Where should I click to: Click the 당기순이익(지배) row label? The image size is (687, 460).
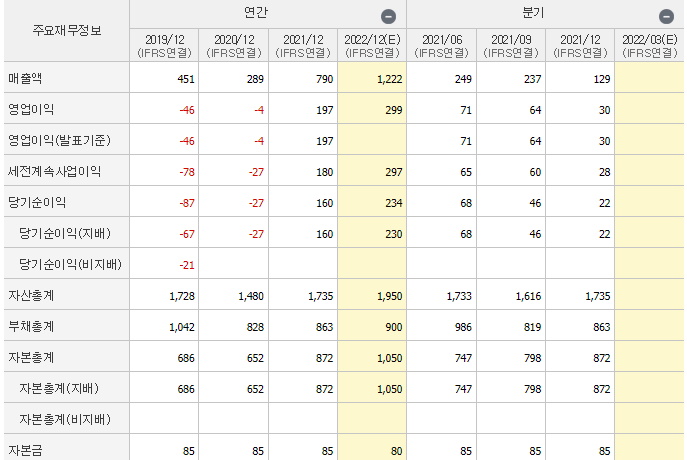[x=65, y=234]
